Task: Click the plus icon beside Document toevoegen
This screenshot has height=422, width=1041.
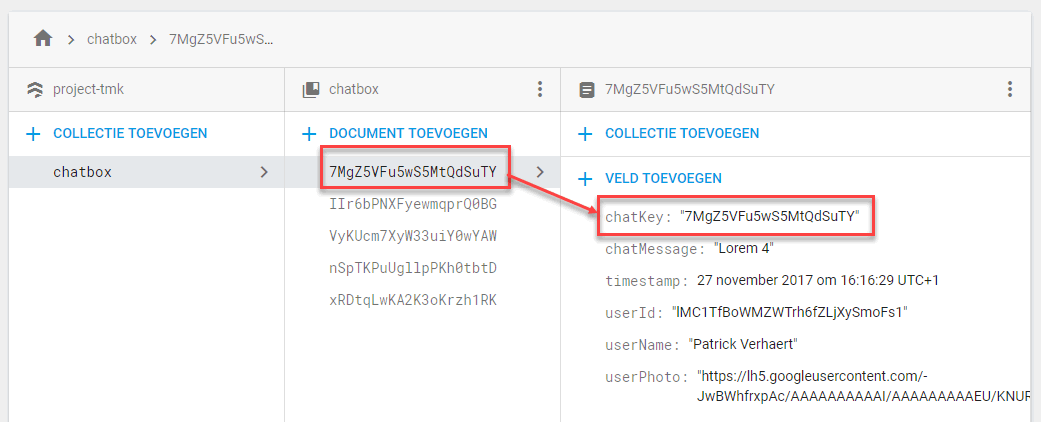Action: coord(309,133)
